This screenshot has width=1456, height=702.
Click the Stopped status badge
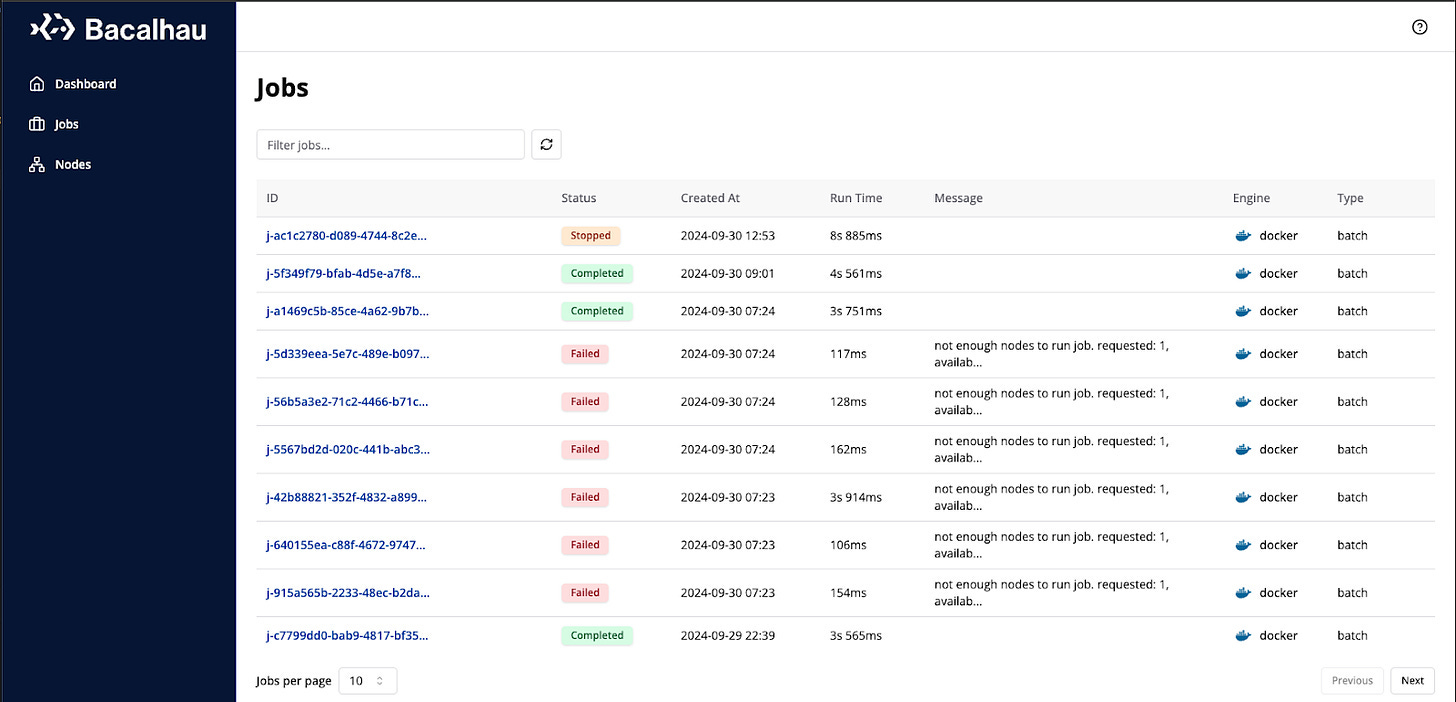591,236
